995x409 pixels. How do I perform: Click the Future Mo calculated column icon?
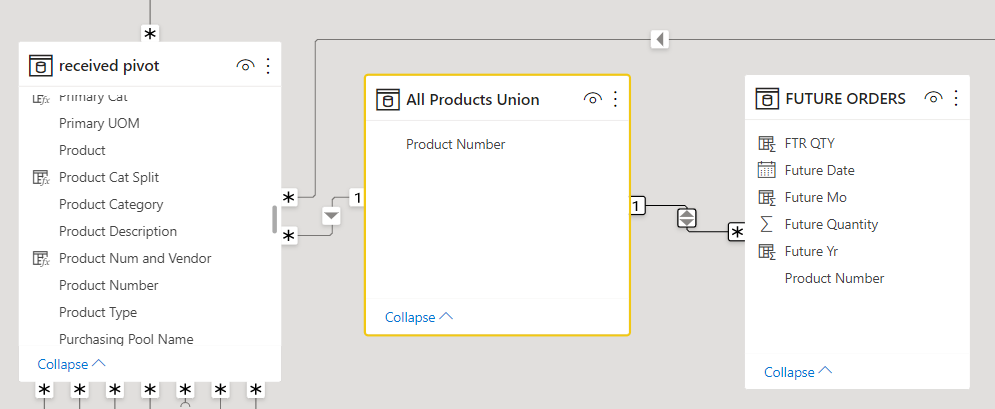767,197
